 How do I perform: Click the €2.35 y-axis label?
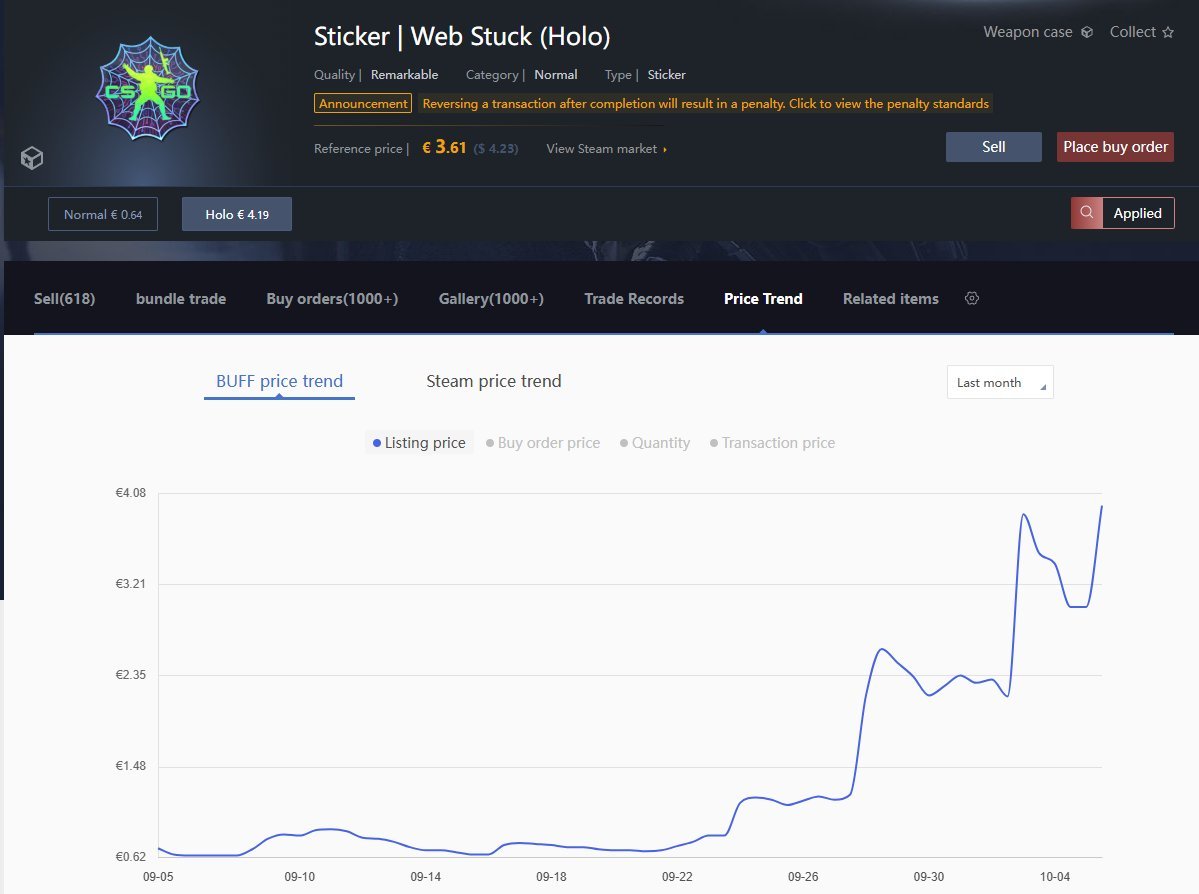pyautogui.click(x=130, y=675)
